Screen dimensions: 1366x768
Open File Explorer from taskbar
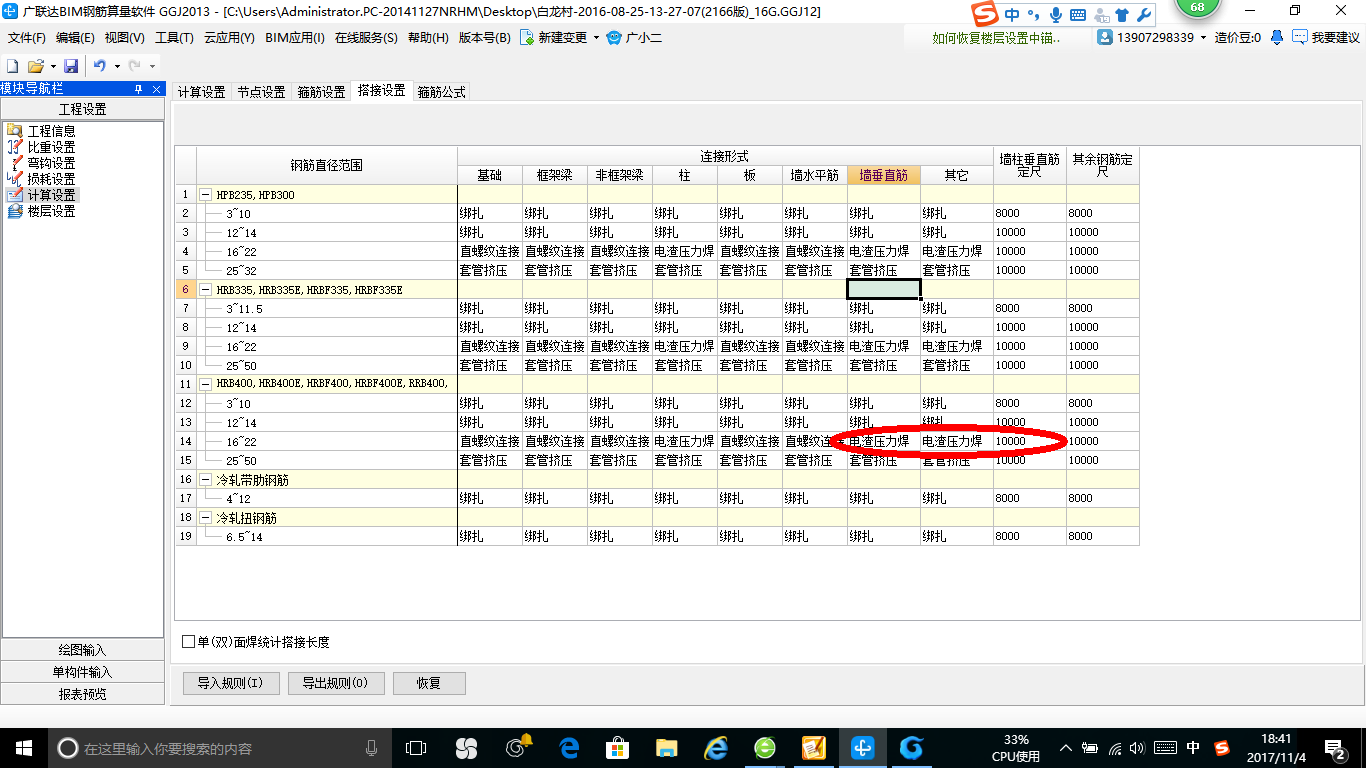(666, 747)
